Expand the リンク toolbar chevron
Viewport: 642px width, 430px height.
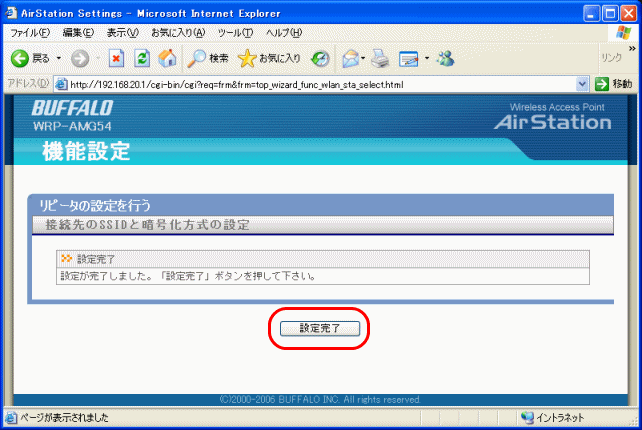click(632, 49)
